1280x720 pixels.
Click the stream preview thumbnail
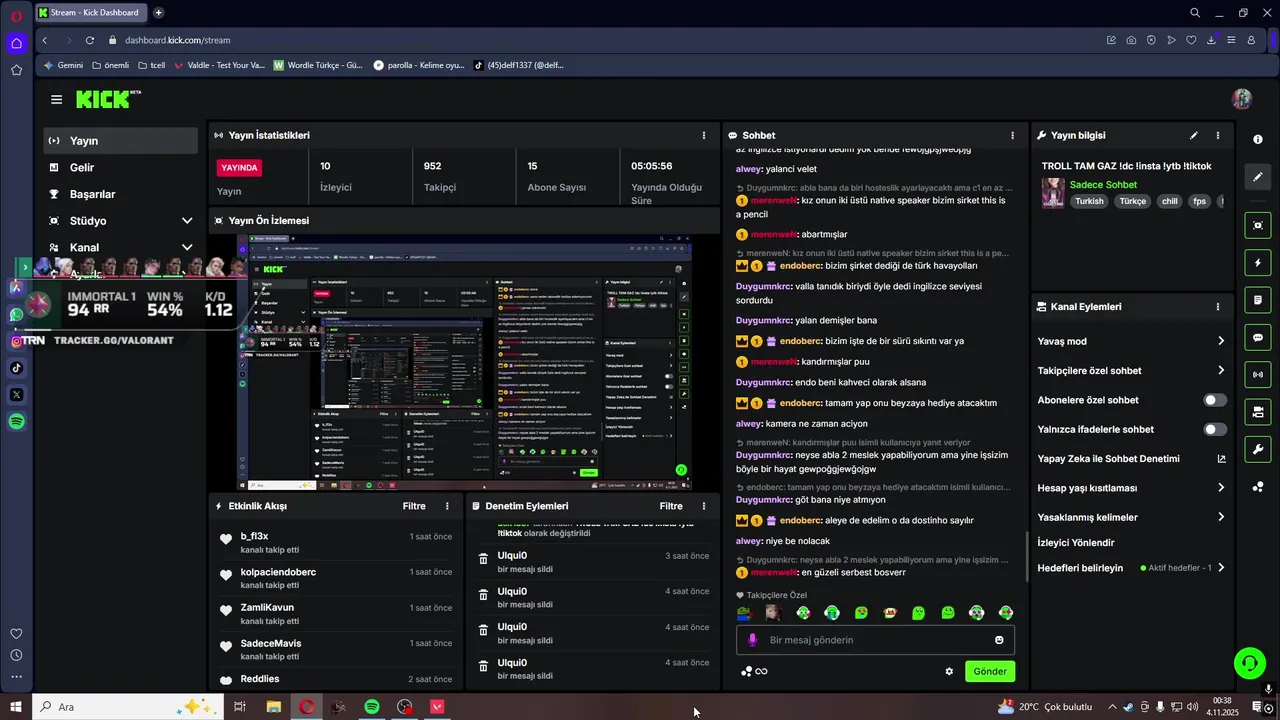click(x=465, y=362)
